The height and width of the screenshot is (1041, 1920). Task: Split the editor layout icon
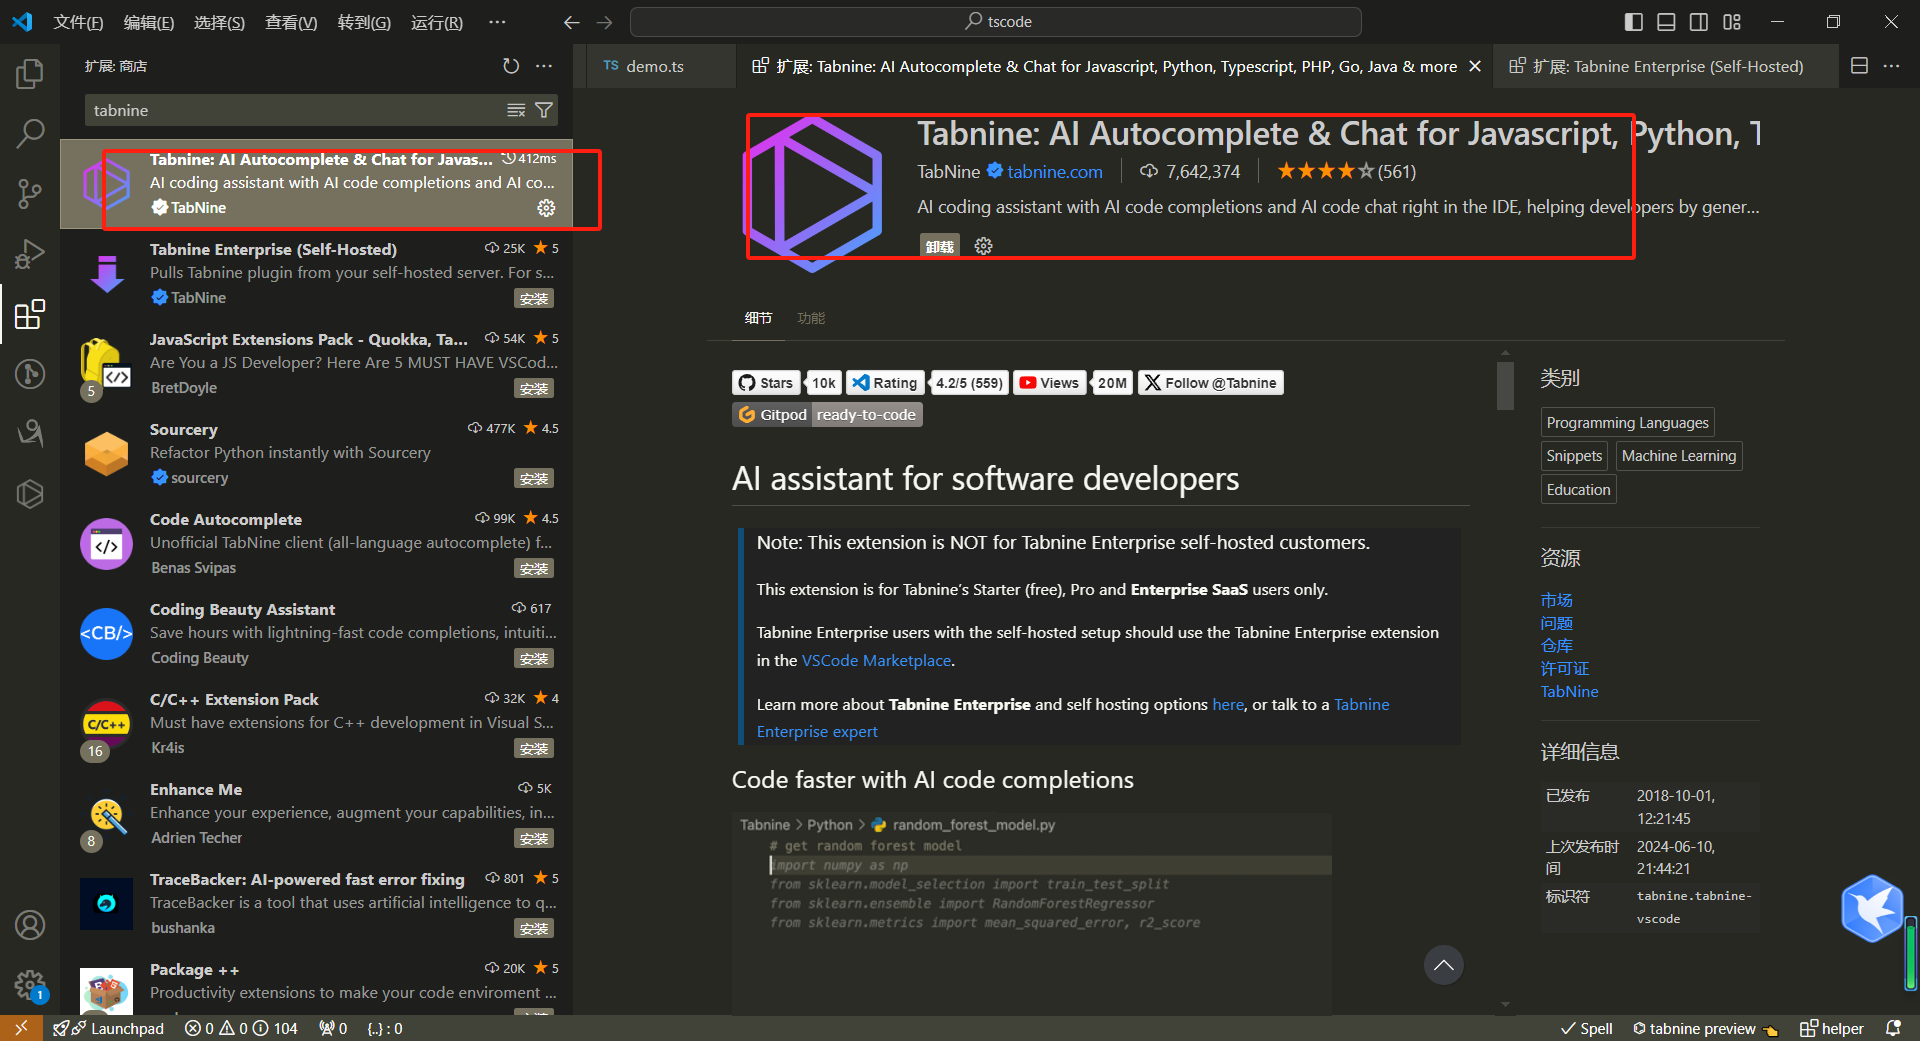coord(1859,66)
